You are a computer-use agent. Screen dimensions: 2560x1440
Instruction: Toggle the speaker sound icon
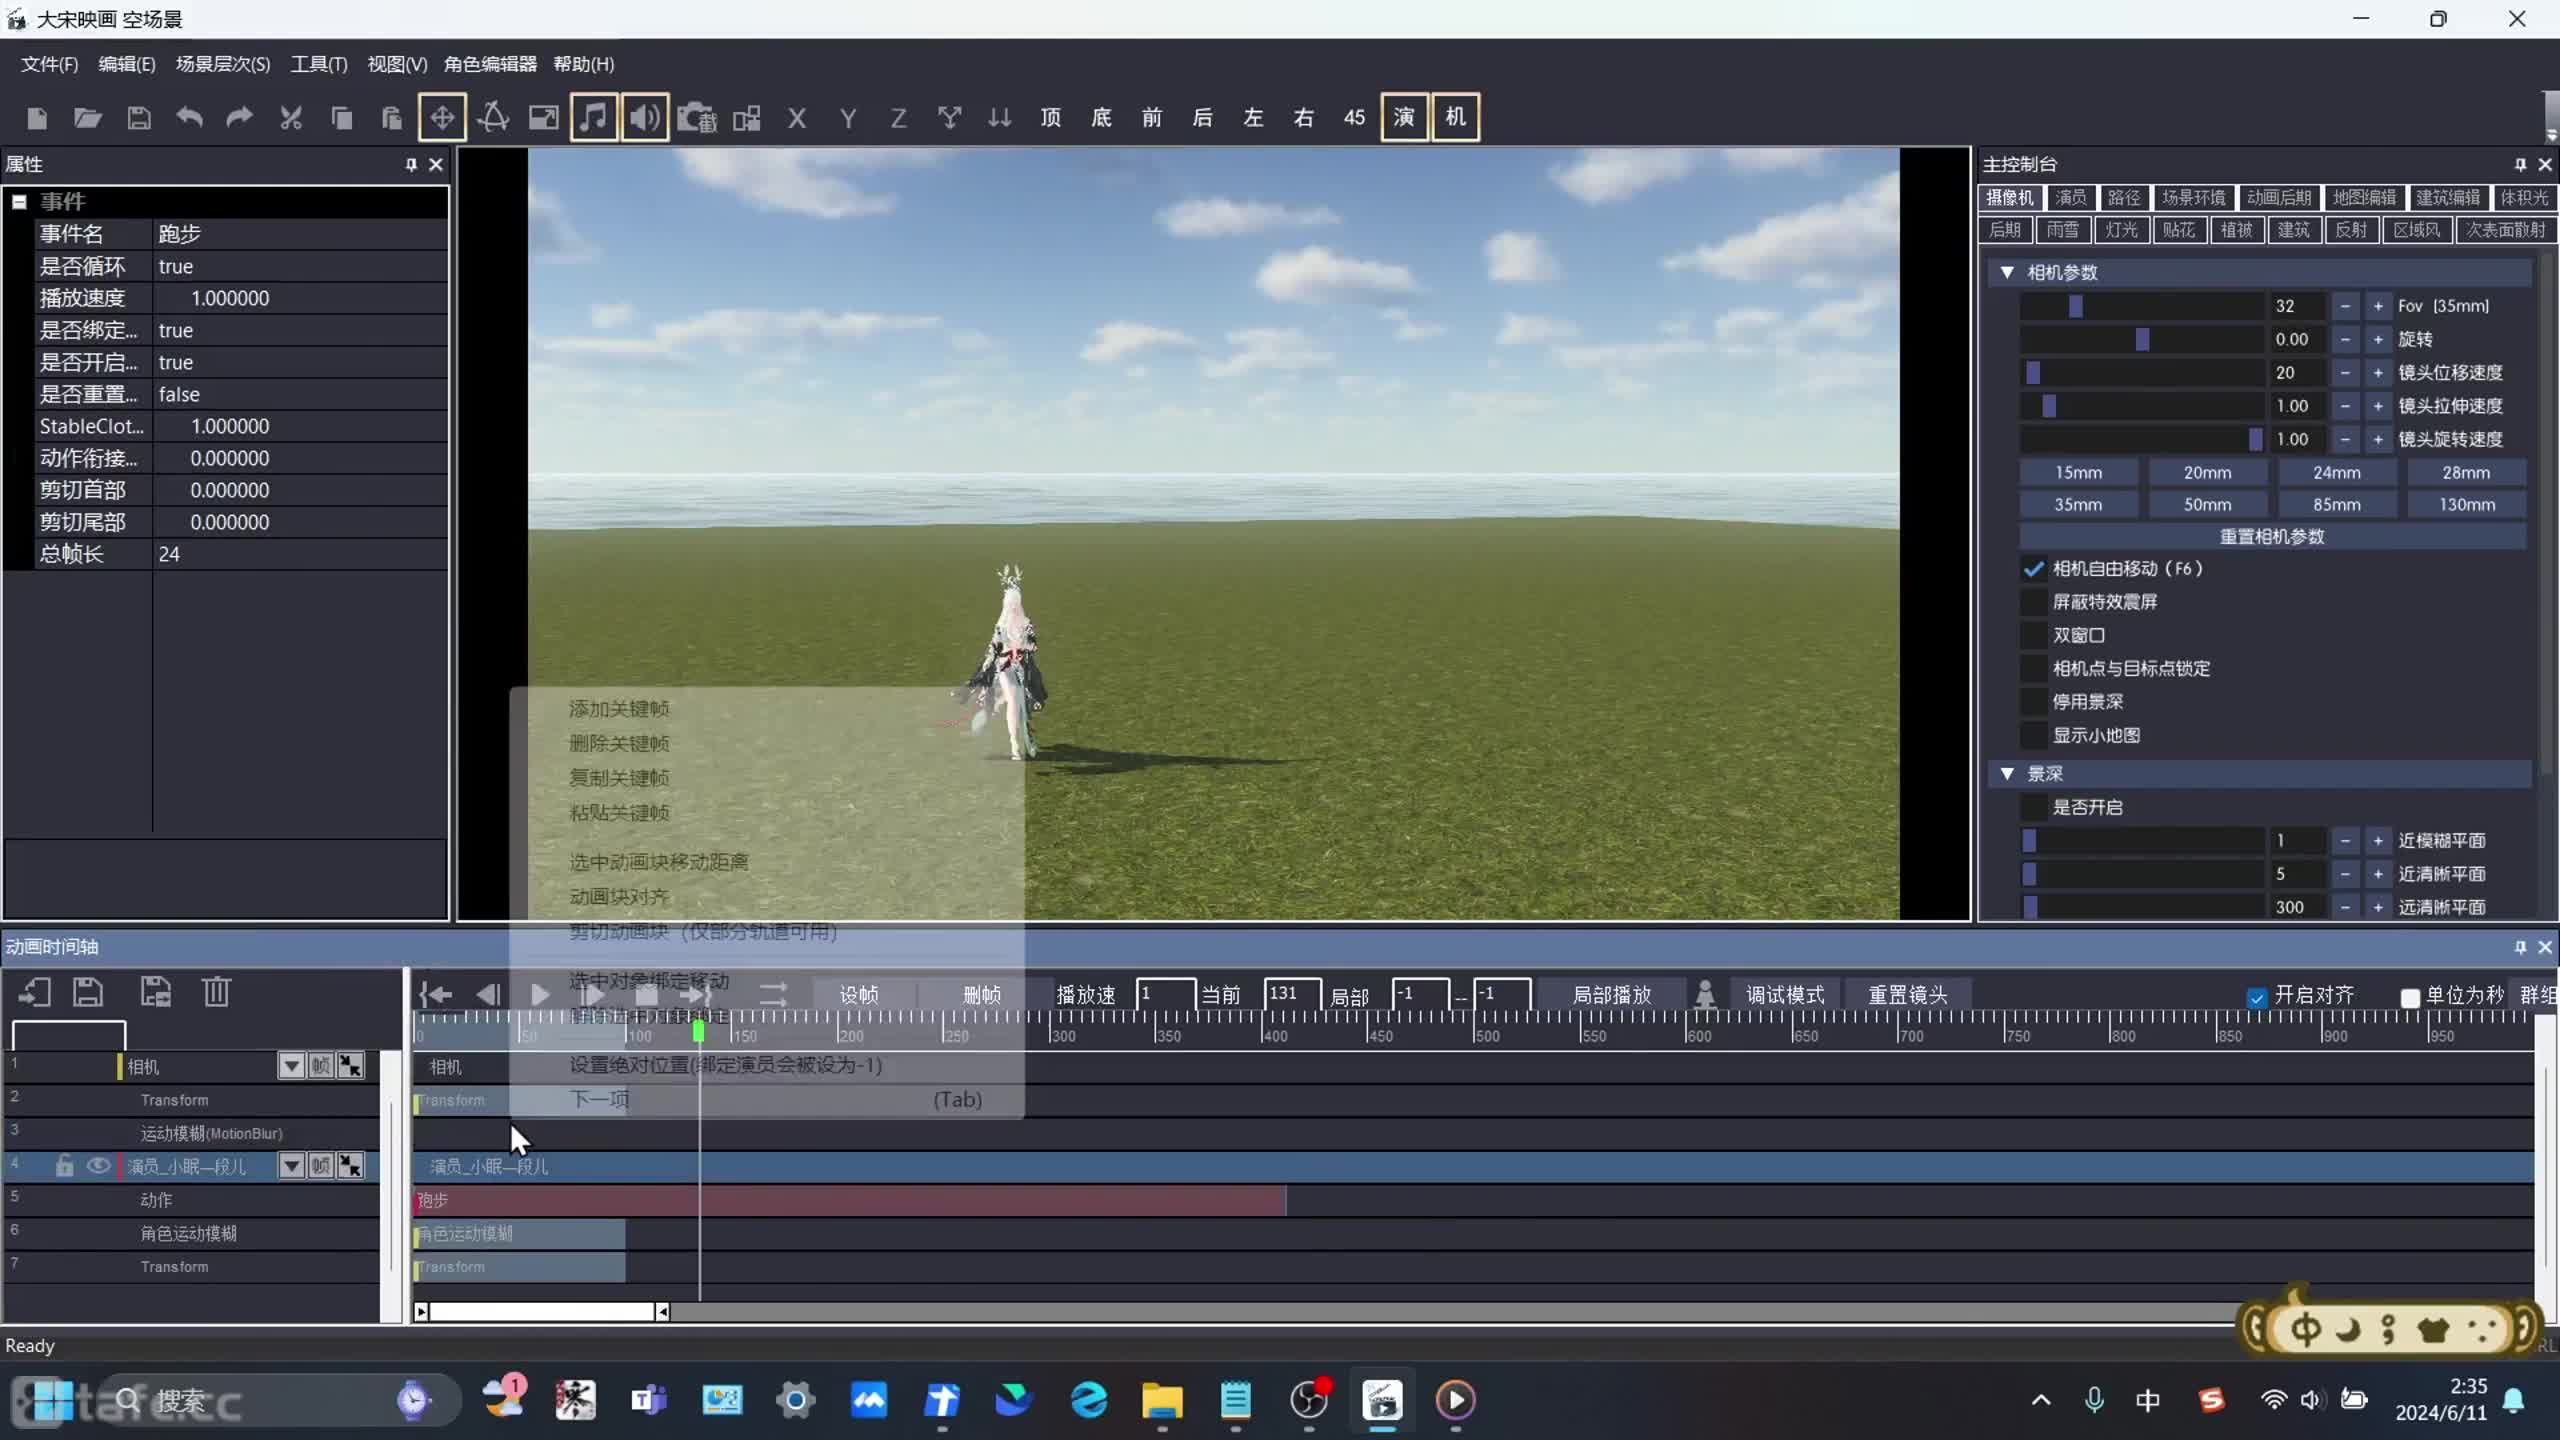(645, 118)
